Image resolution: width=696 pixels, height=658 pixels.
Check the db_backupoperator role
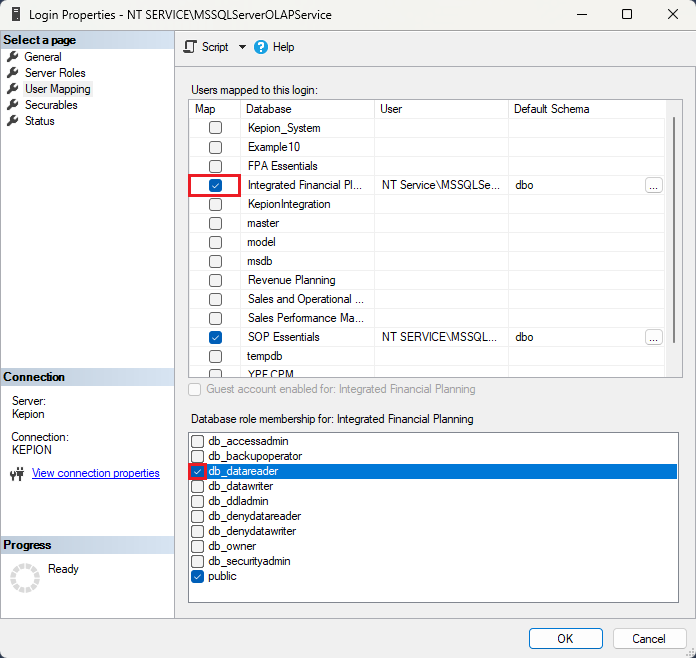(198, 456)
